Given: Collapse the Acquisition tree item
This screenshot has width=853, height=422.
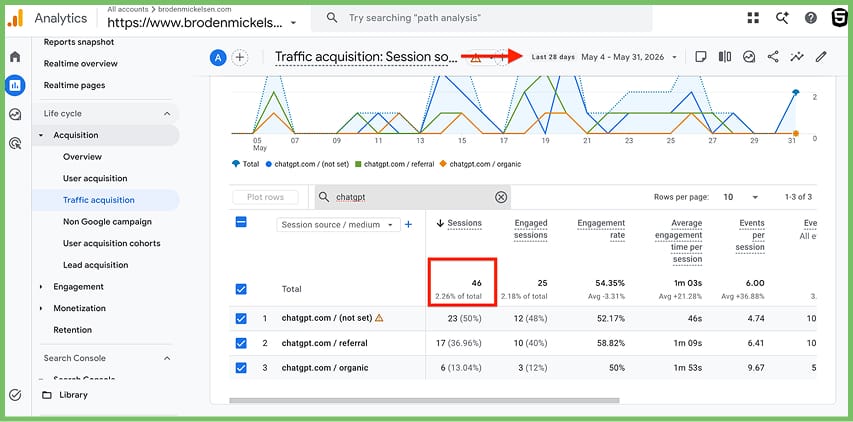Looking at the screenshot, I should (41, 135).
